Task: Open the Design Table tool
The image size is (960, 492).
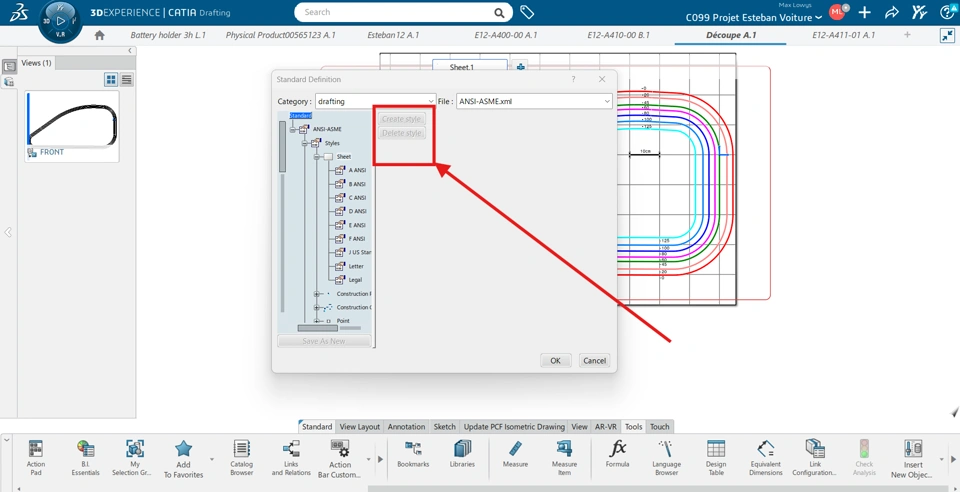Action: point(716,458)
